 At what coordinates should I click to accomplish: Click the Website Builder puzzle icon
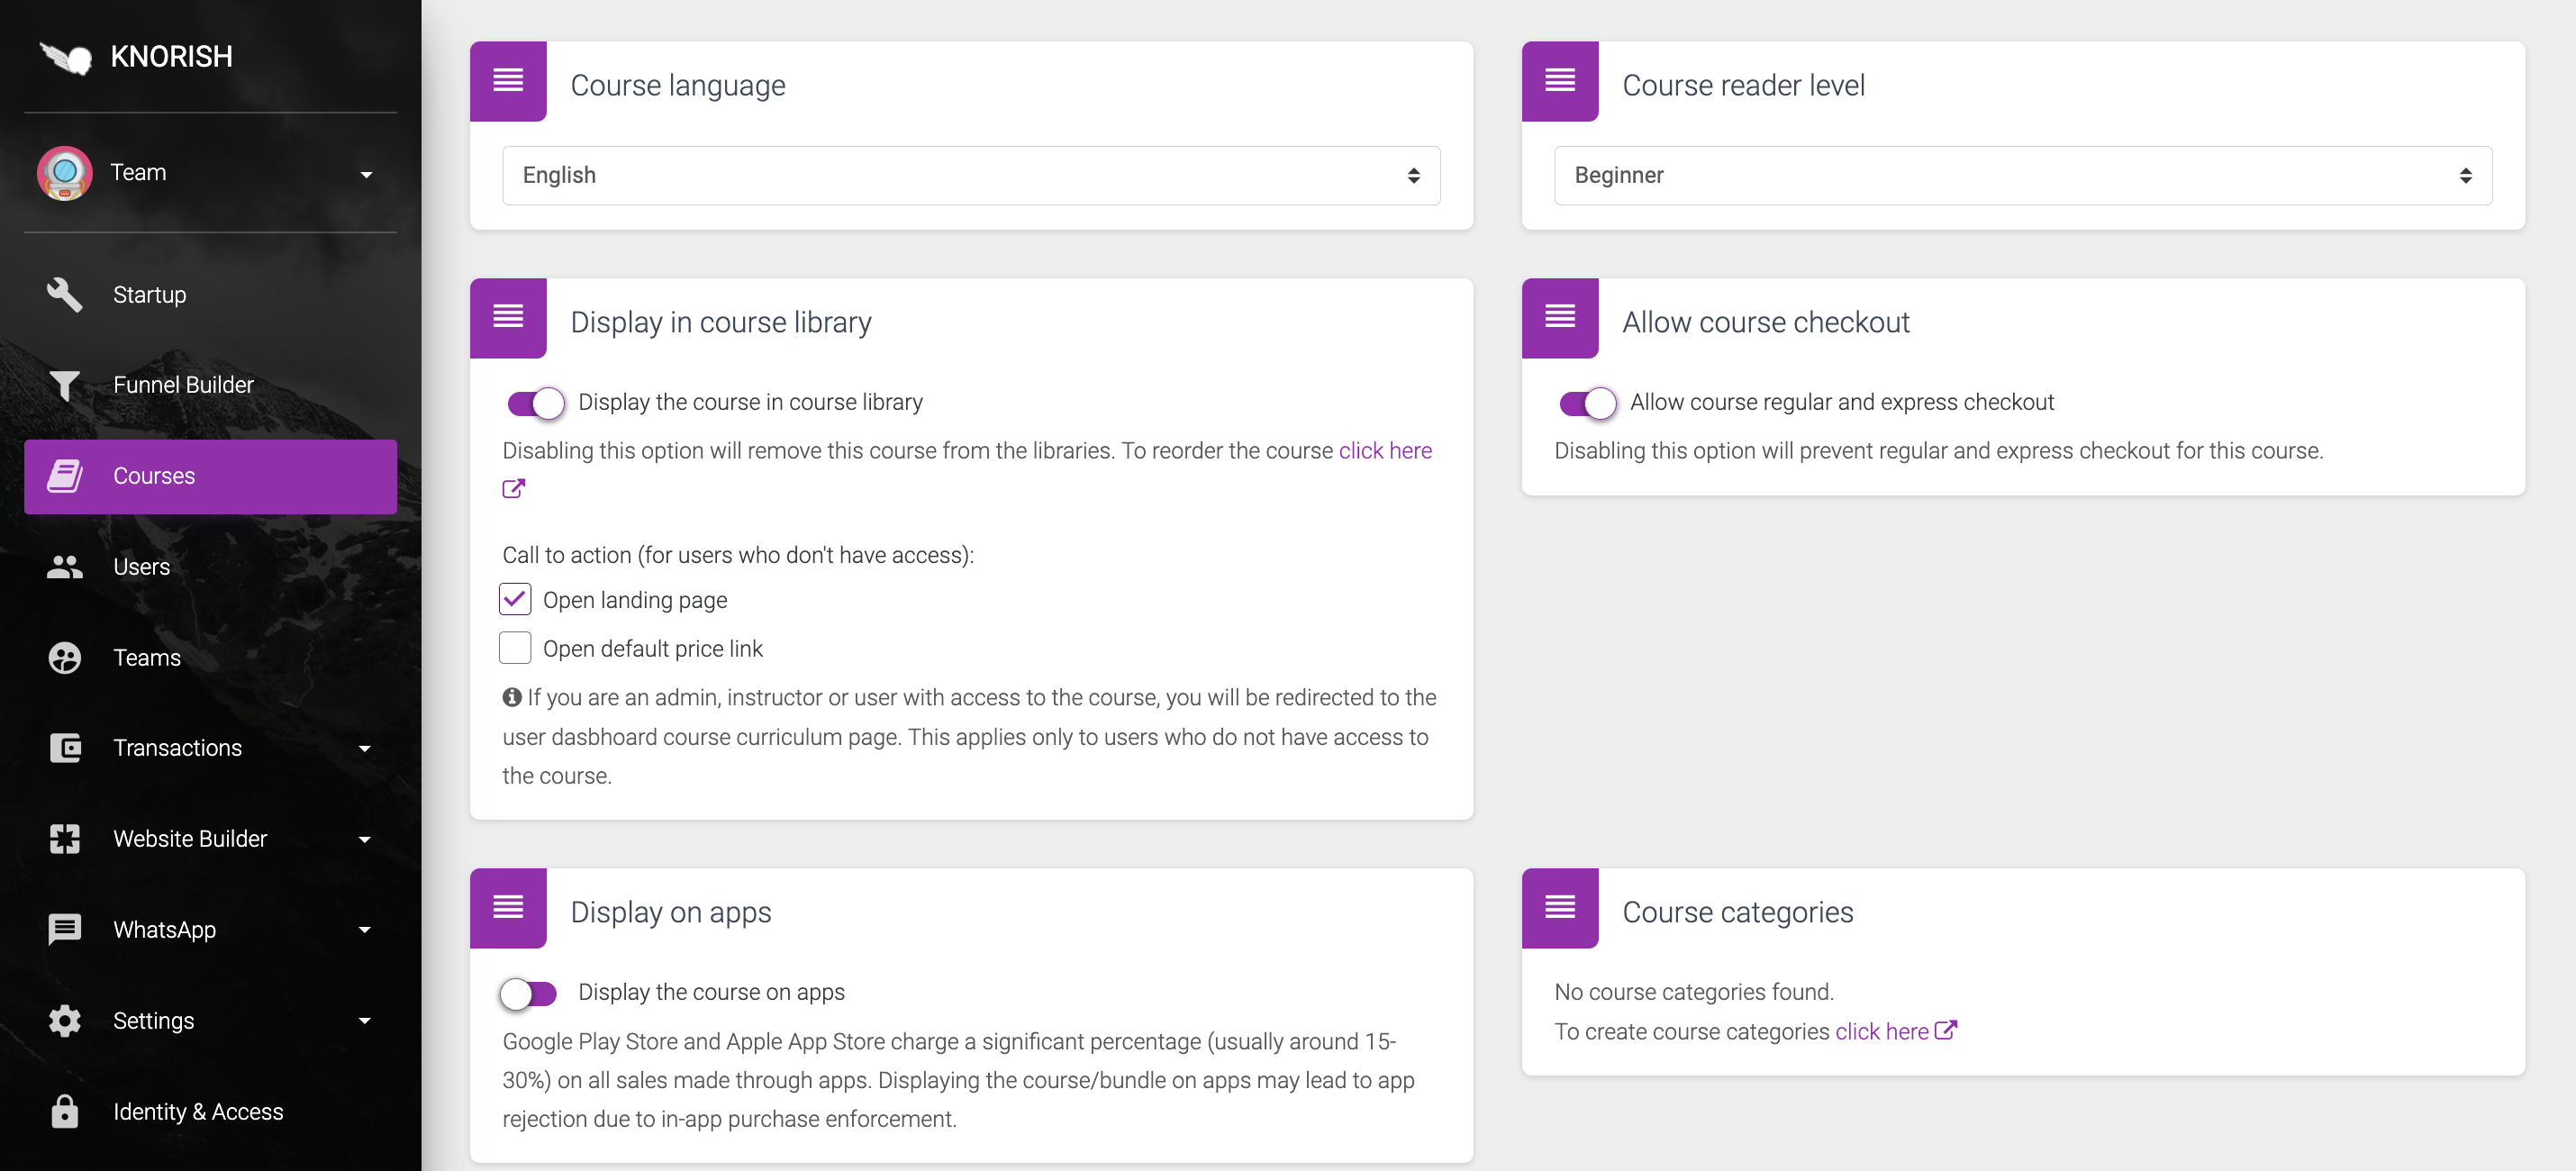click(65, 839)
